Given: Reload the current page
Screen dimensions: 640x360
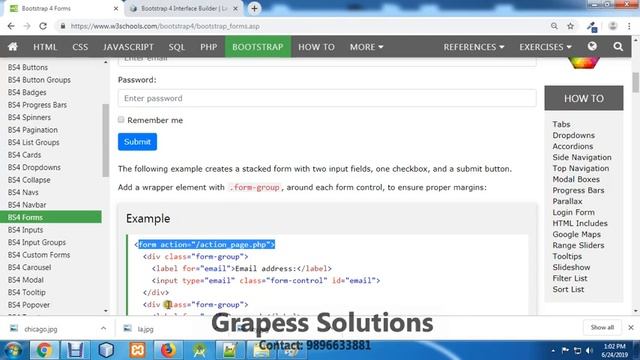Looking at the screenshot, I should pyautogui.click(x=43, y=26).
